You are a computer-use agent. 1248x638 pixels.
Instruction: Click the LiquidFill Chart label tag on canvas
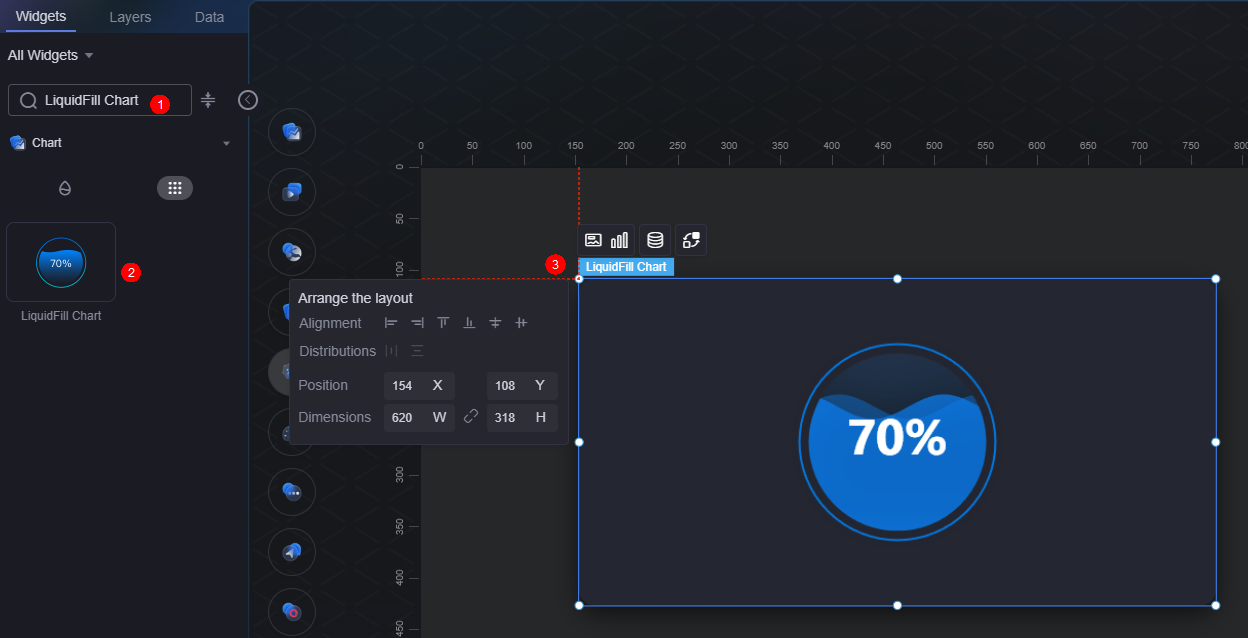pos(626,267)
